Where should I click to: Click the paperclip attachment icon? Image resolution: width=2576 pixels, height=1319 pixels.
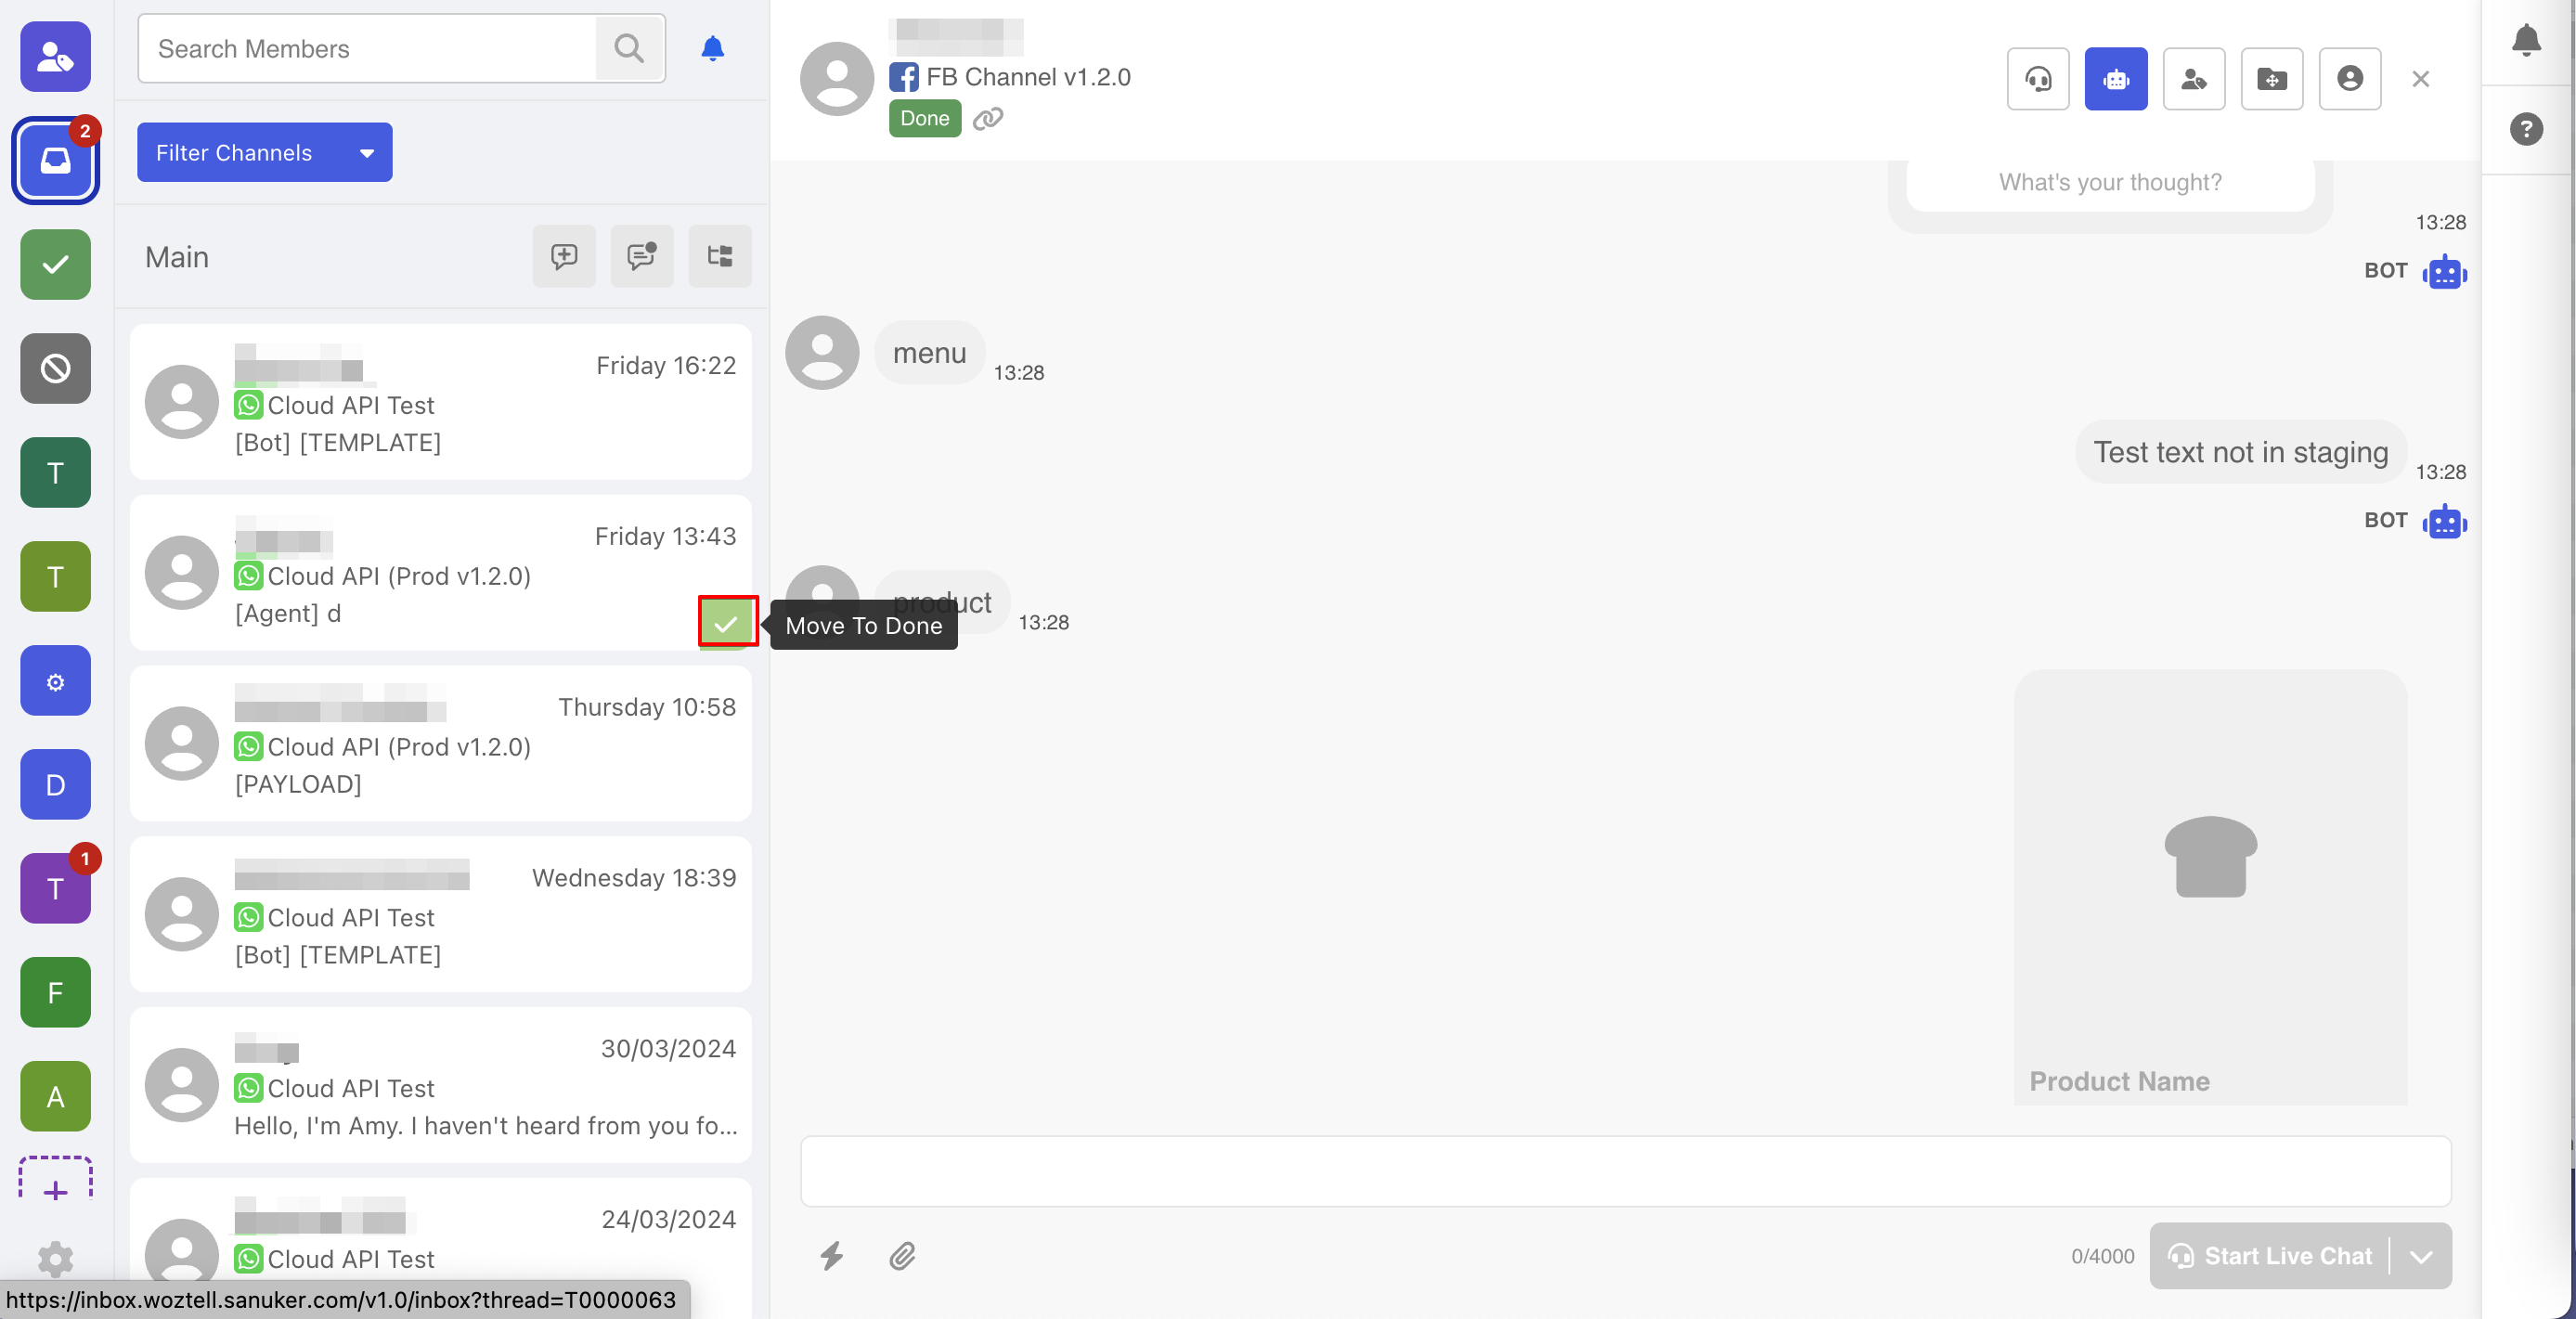pyautogui.click(x=902, y=1255)
